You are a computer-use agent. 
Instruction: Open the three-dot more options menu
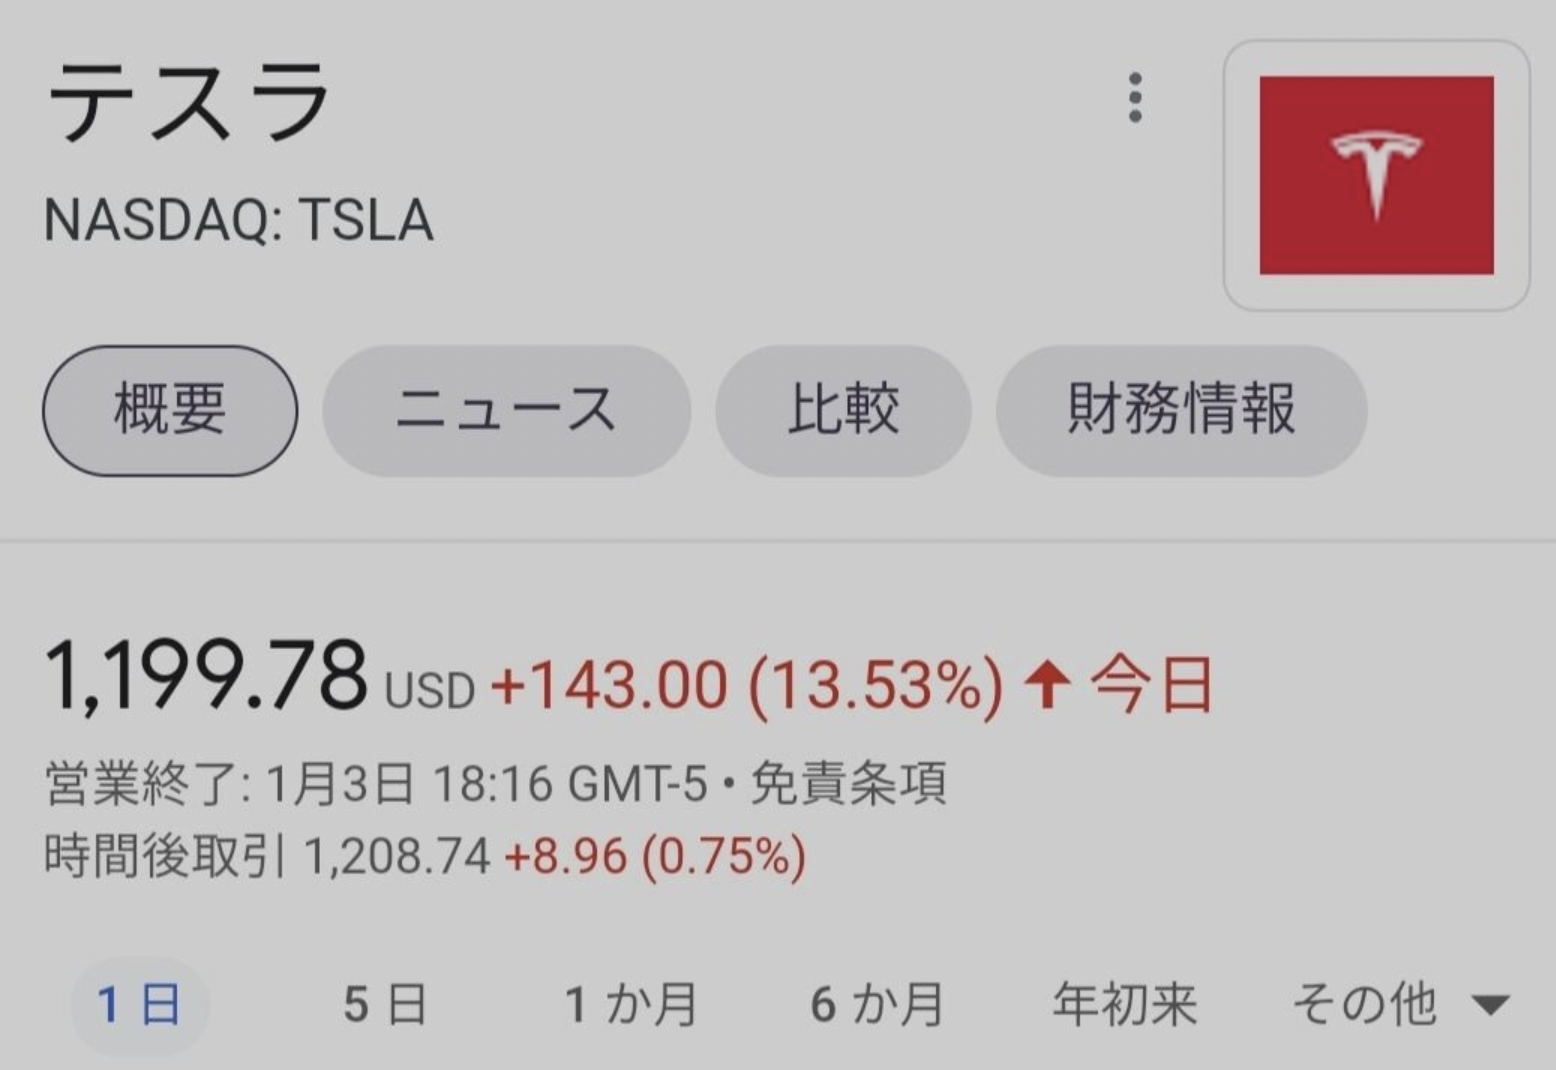(1134, 98)
